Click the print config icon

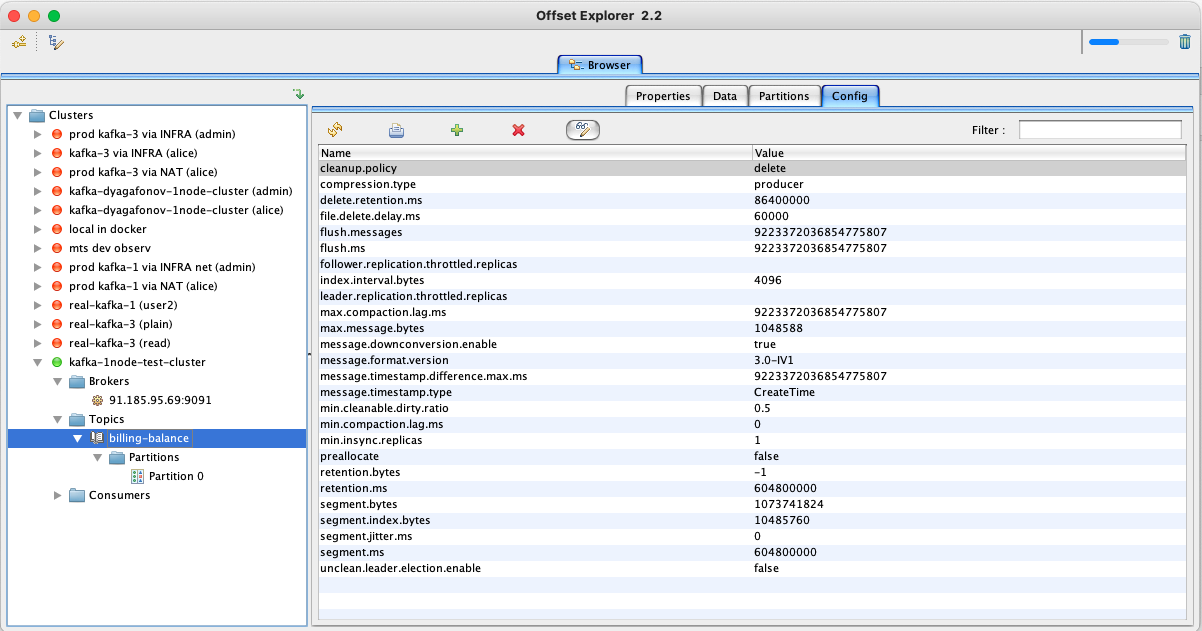396,130
